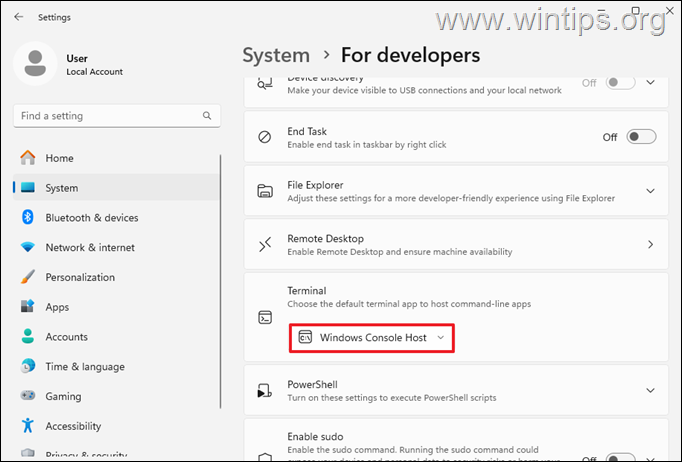Image resolution: width=682 pixels, height=462 pixels.
Task: Click the search magnifier icon
Action: point(207,116)
